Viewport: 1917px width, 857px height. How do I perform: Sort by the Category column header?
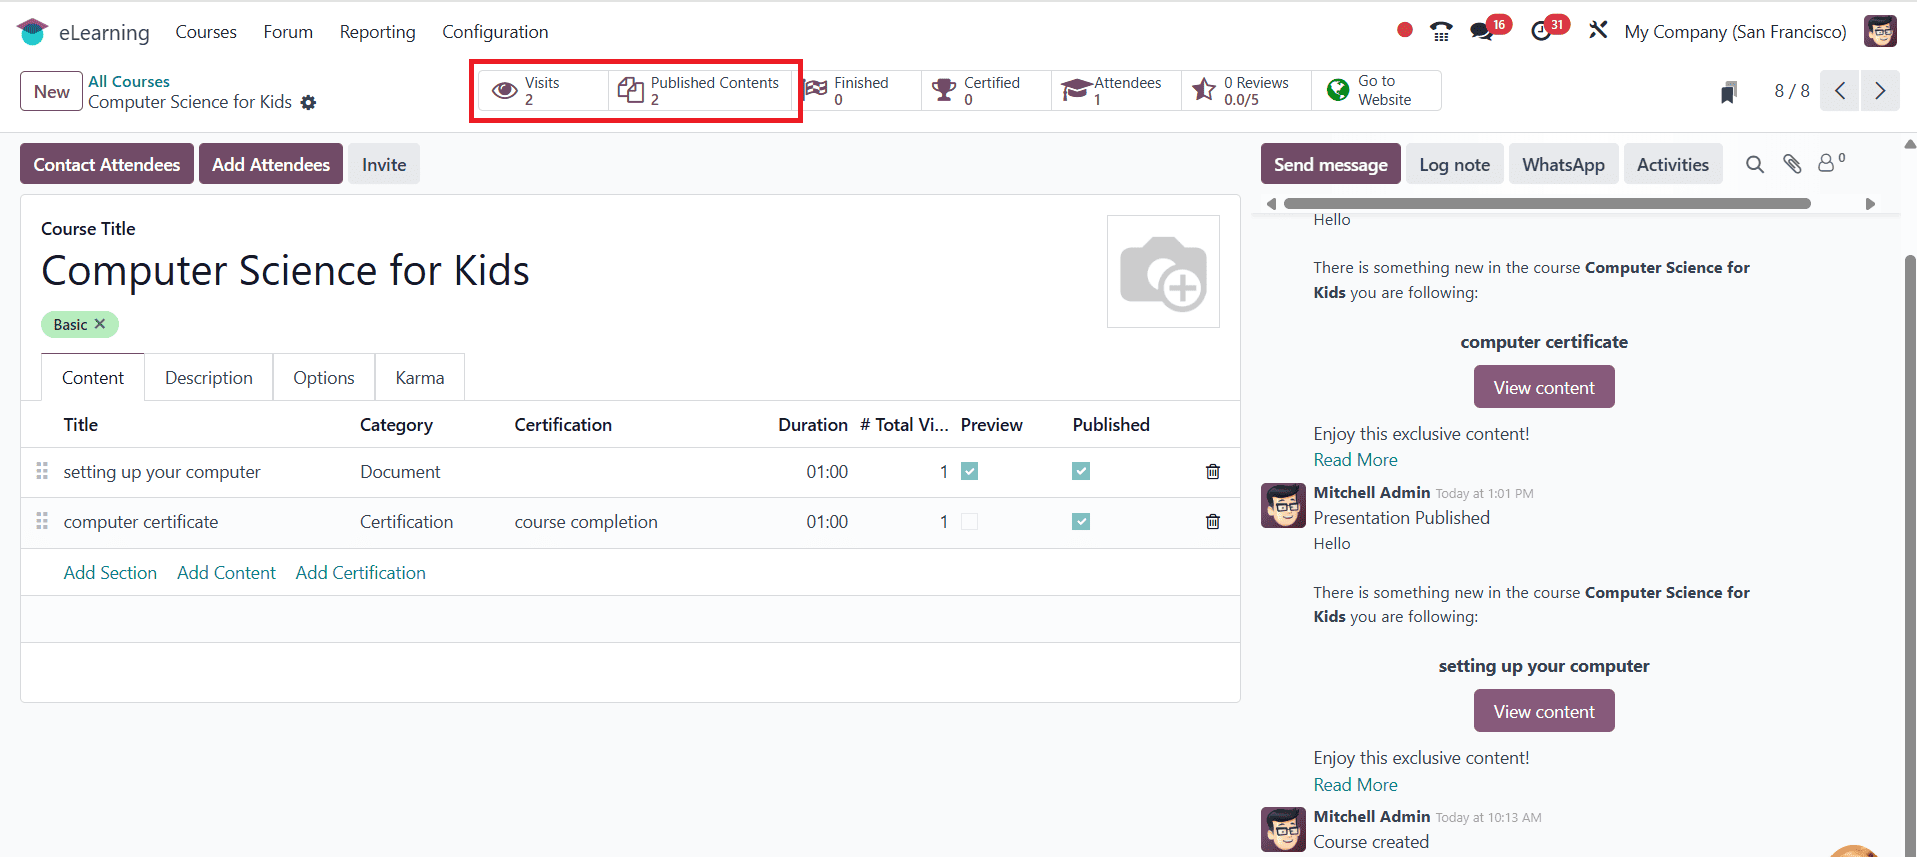(397, 424)
